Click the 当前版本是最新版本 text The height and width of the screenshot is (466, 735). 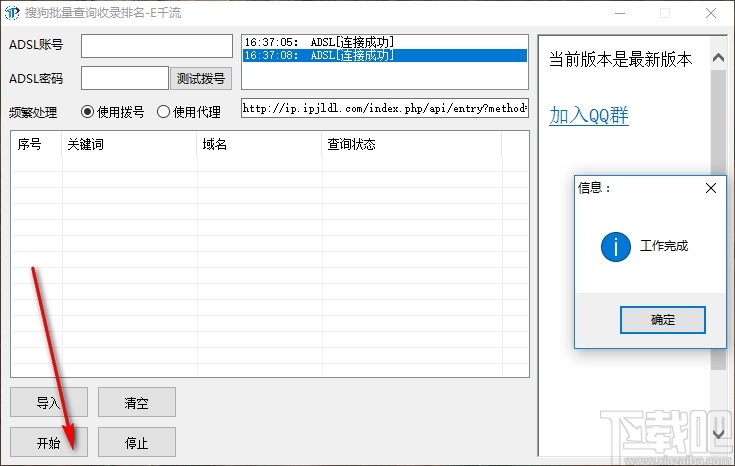point(620,60)
